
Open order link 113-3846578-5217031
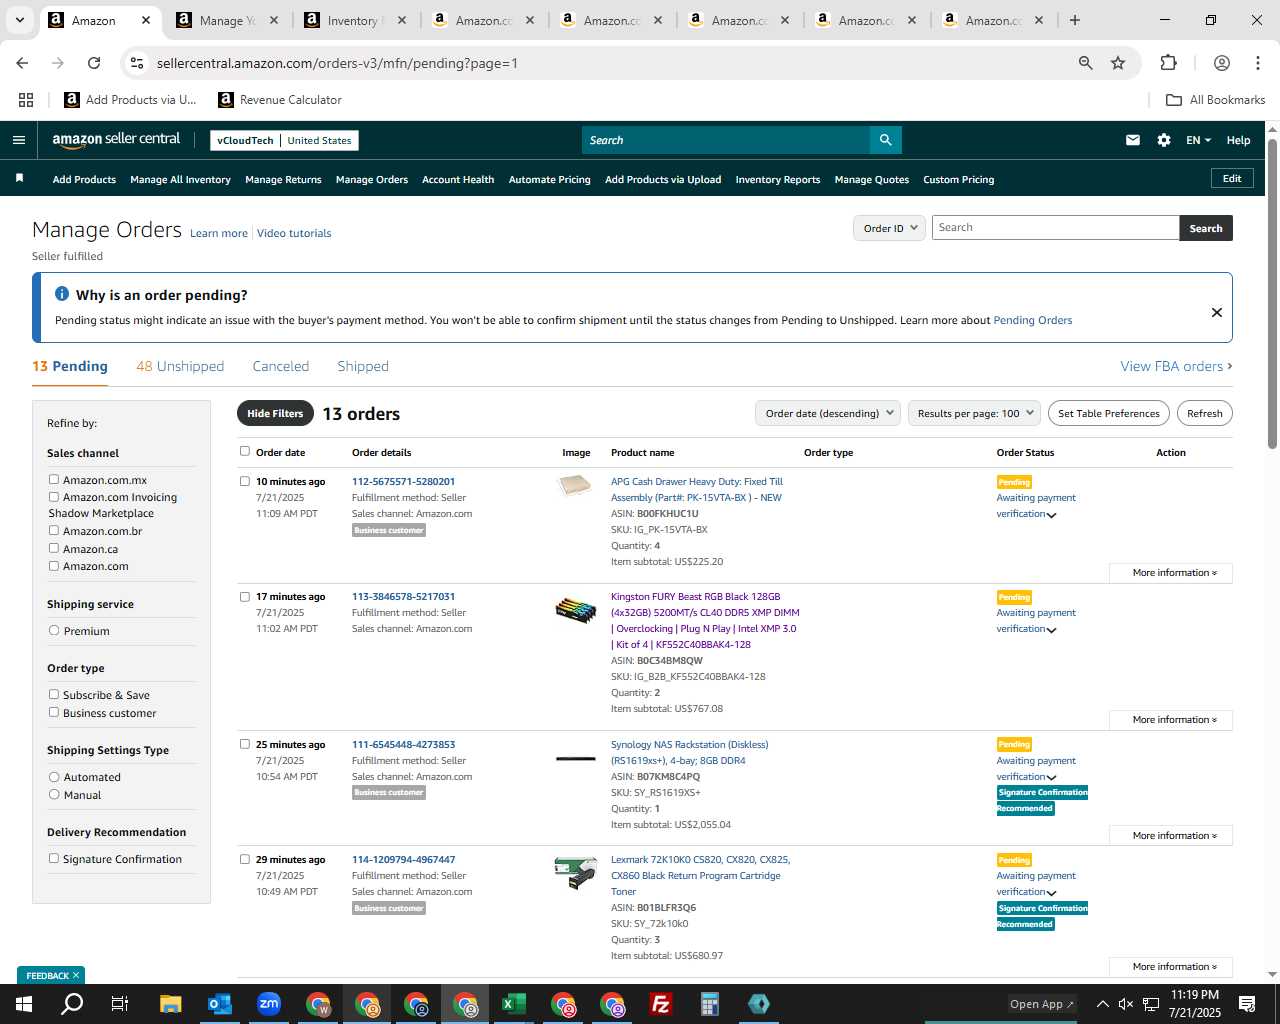(x=403, y=597)
